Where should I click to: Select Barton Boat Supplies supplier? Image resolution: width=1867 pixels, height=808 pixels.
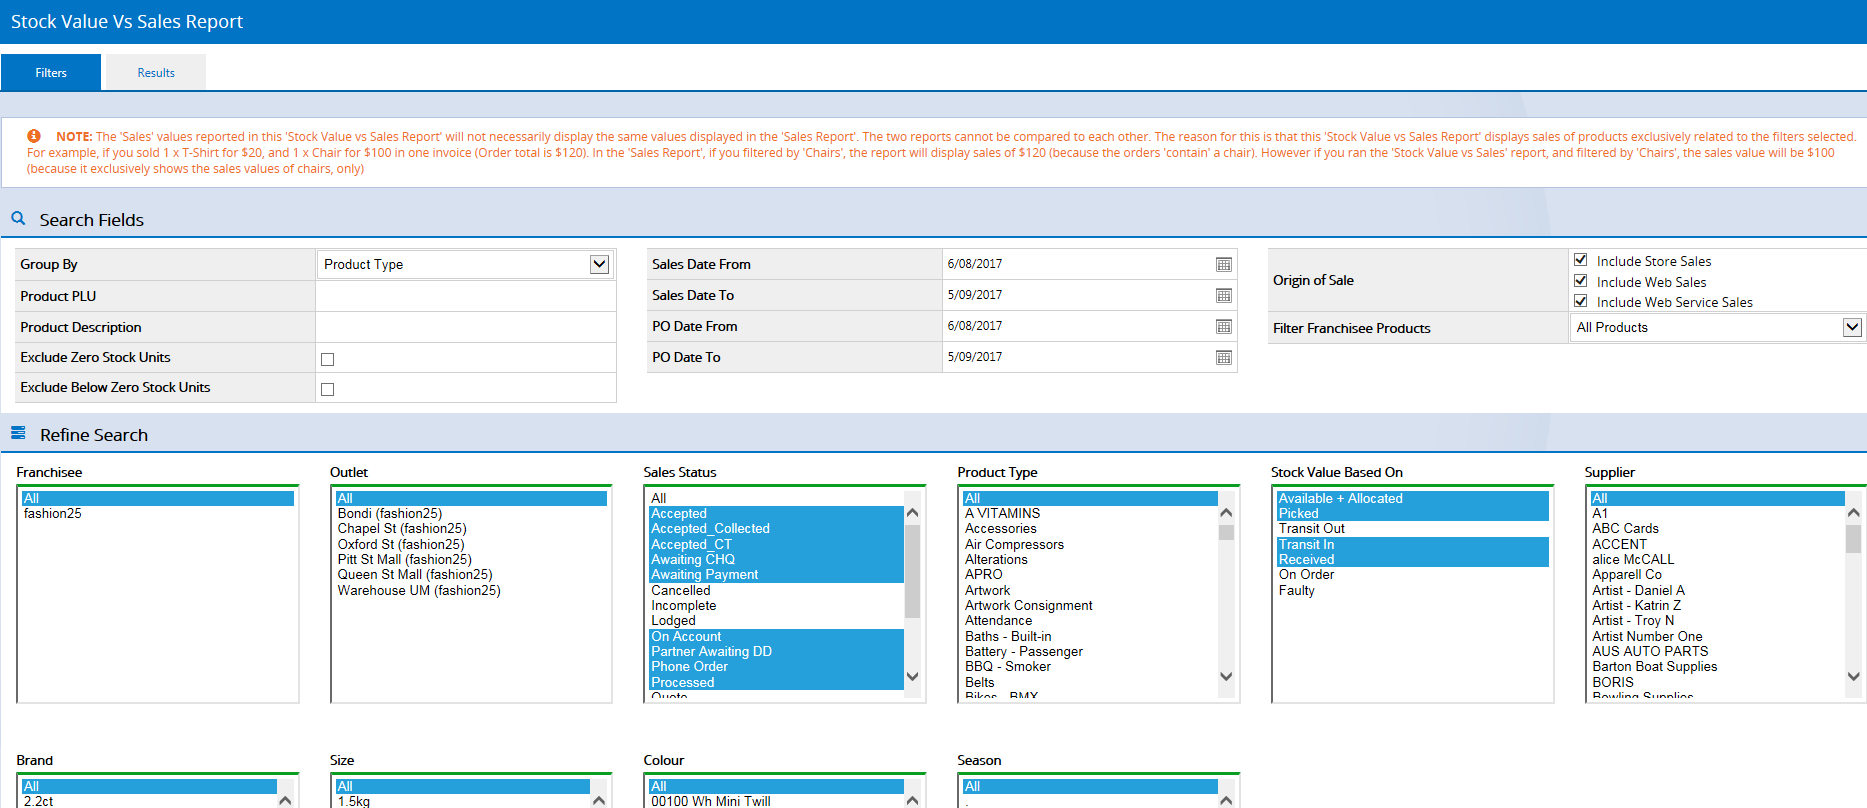(1717, 667)
